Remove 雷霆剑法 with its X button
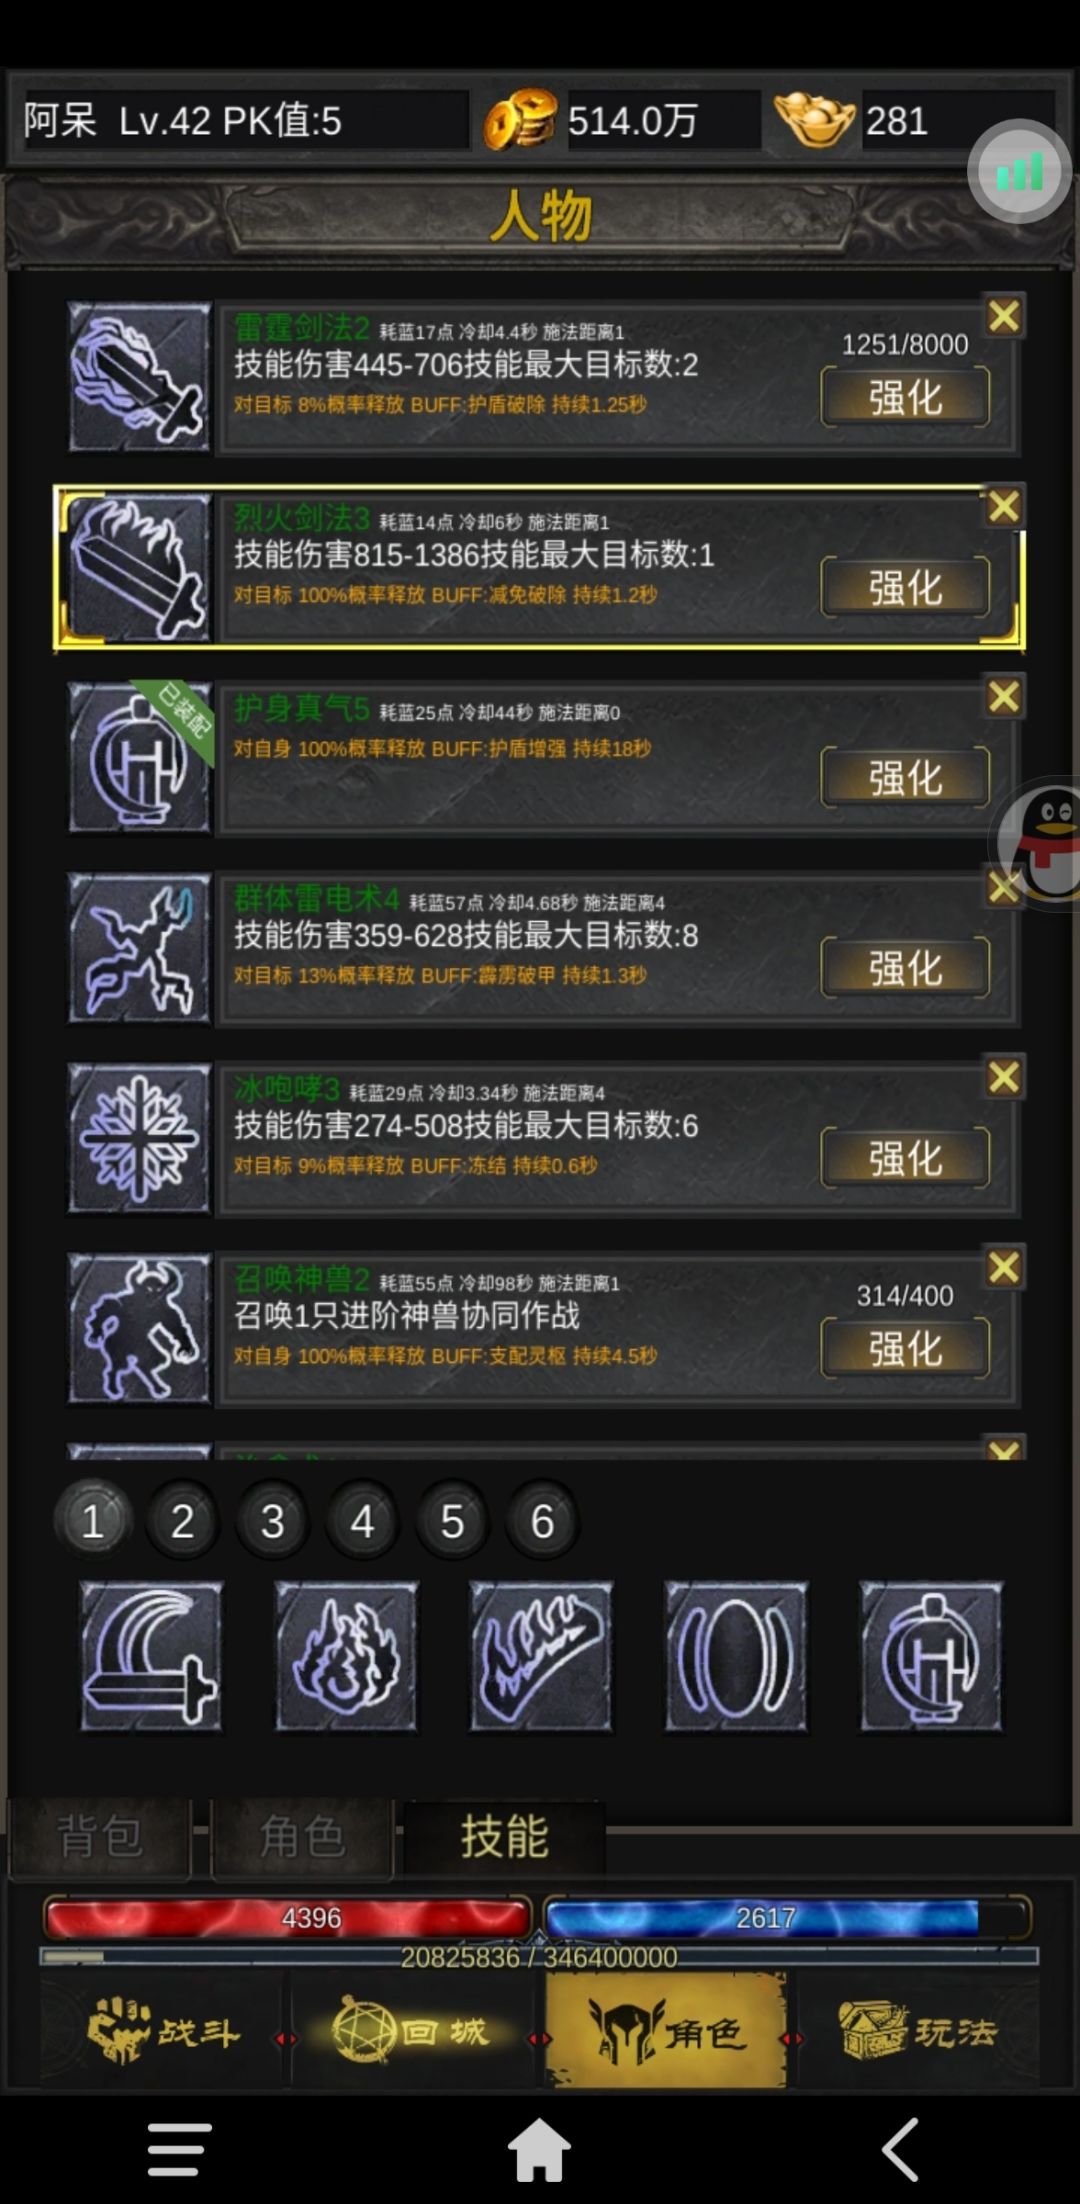The image size is (1080, 2204). 1004,316
